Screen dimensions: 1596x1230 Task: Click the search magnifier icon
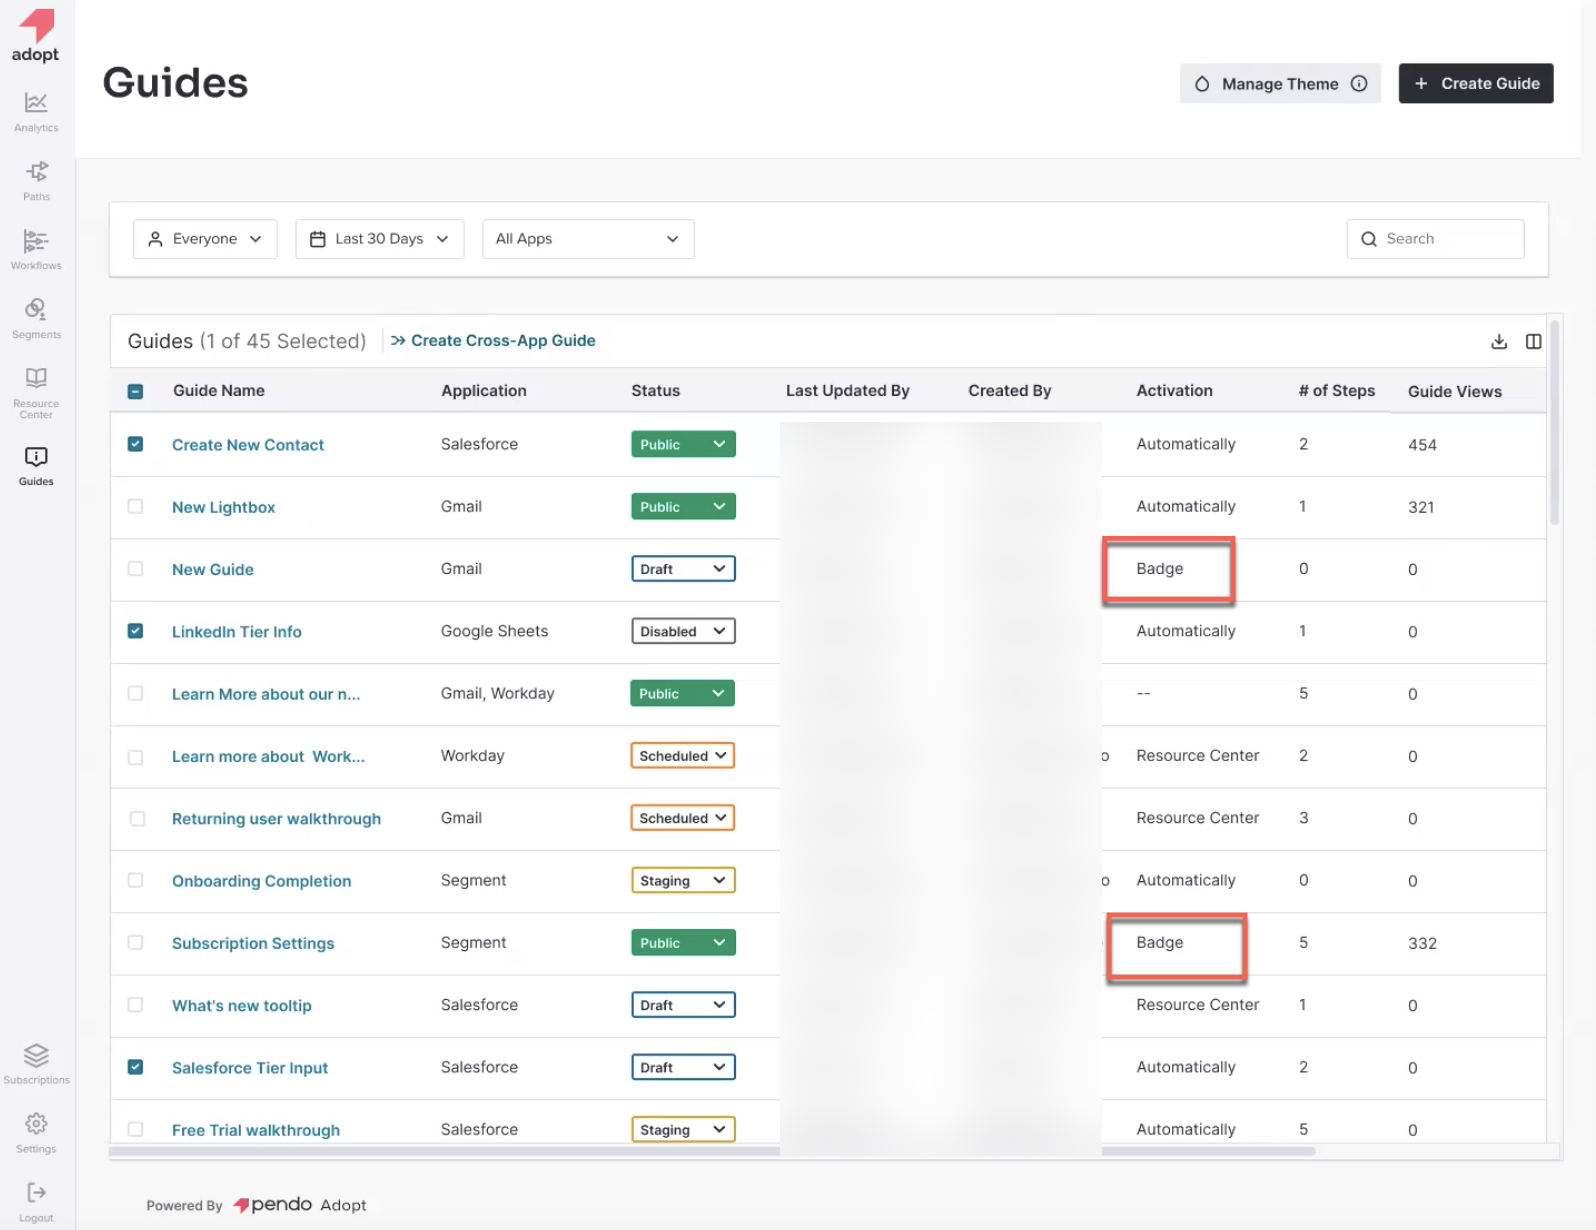pyautogui.click(x=1369, y=239)
